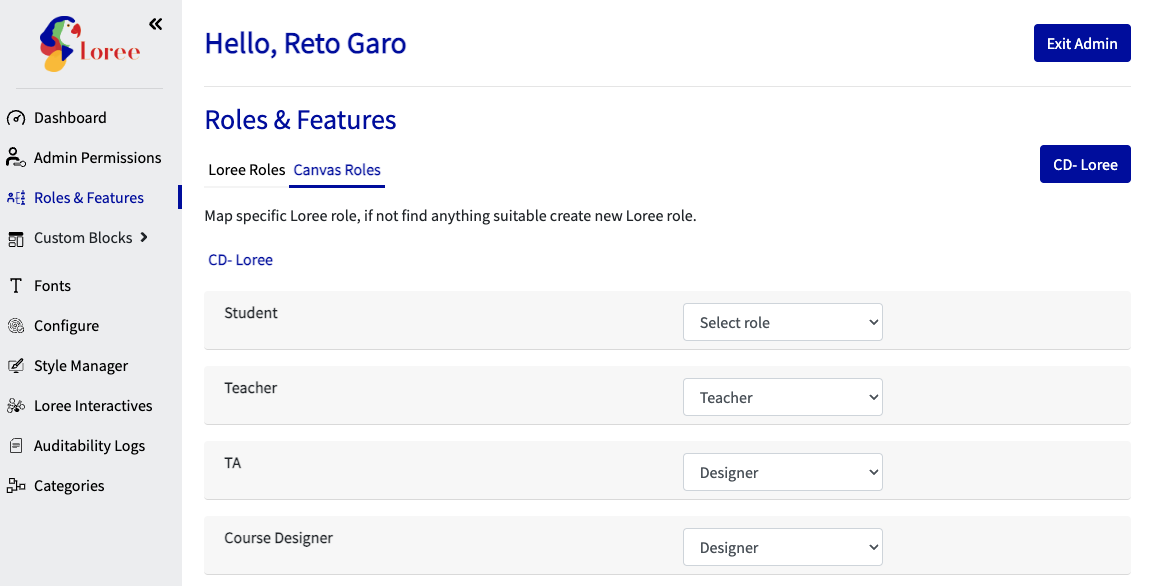Click the Style Manager icon
The image size is (1151, 586).
15,365
